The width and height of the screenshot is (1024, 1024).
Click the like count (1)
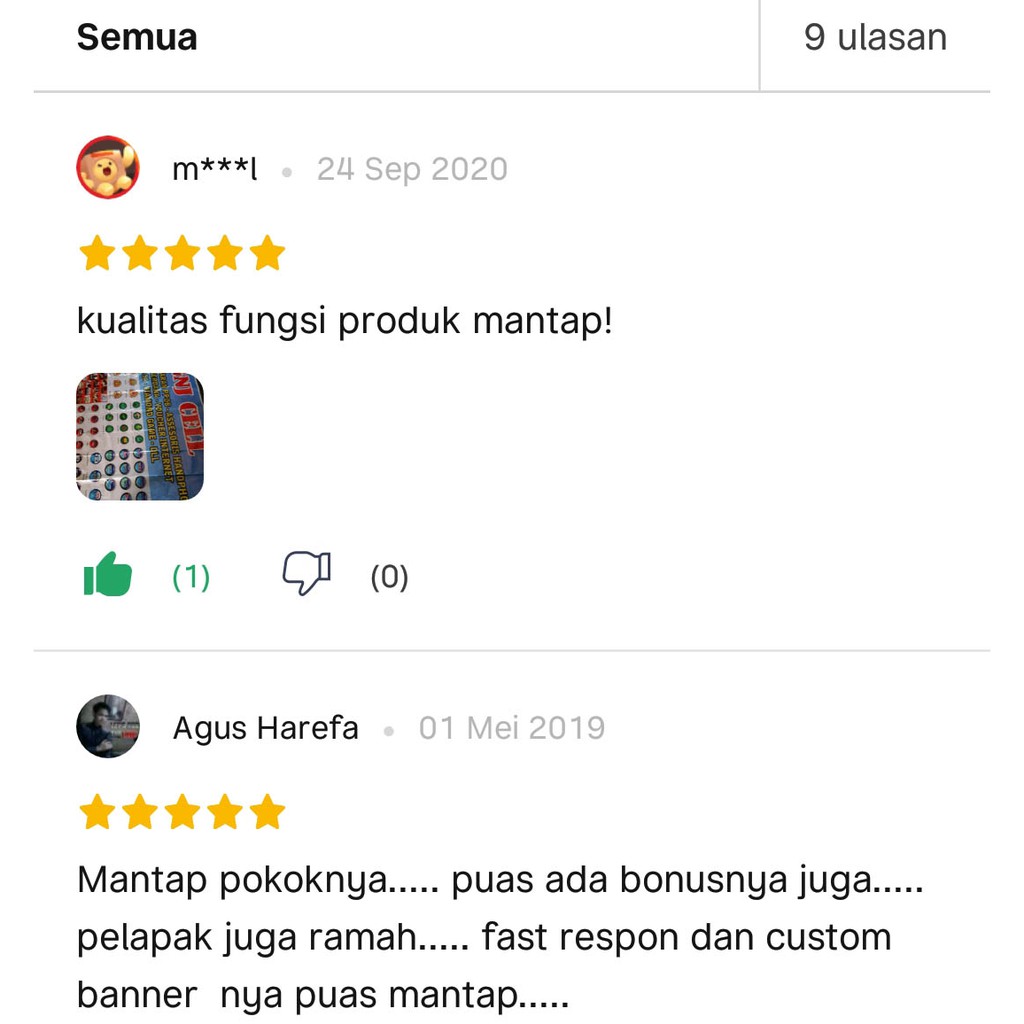tap(191, 577)
